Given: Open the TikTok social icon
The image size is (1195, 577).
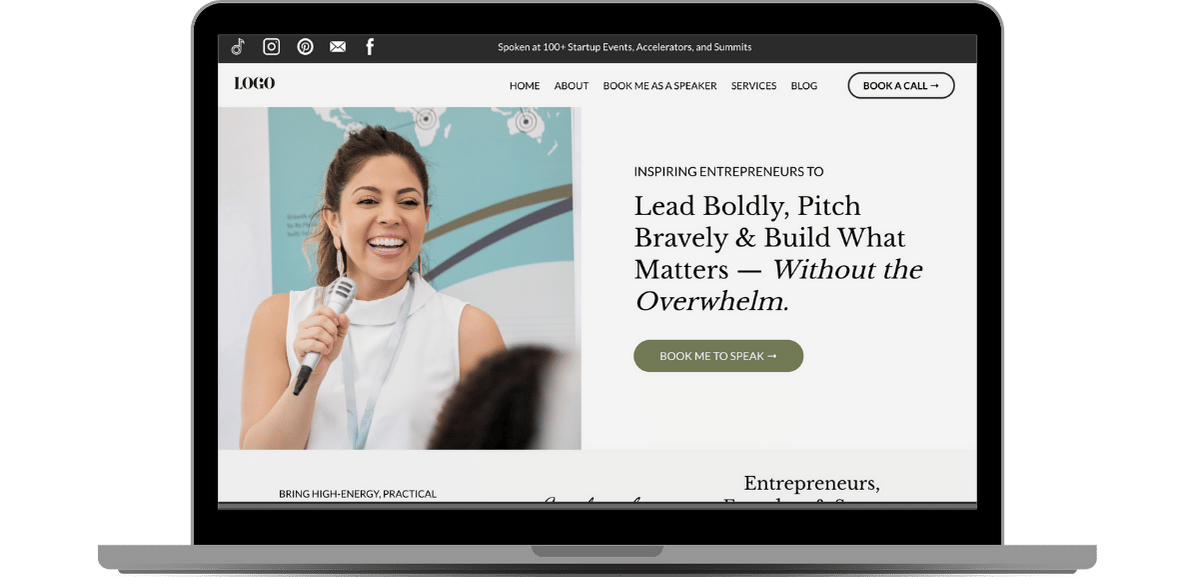Looking at the screenshot, I should click(238, 47).
